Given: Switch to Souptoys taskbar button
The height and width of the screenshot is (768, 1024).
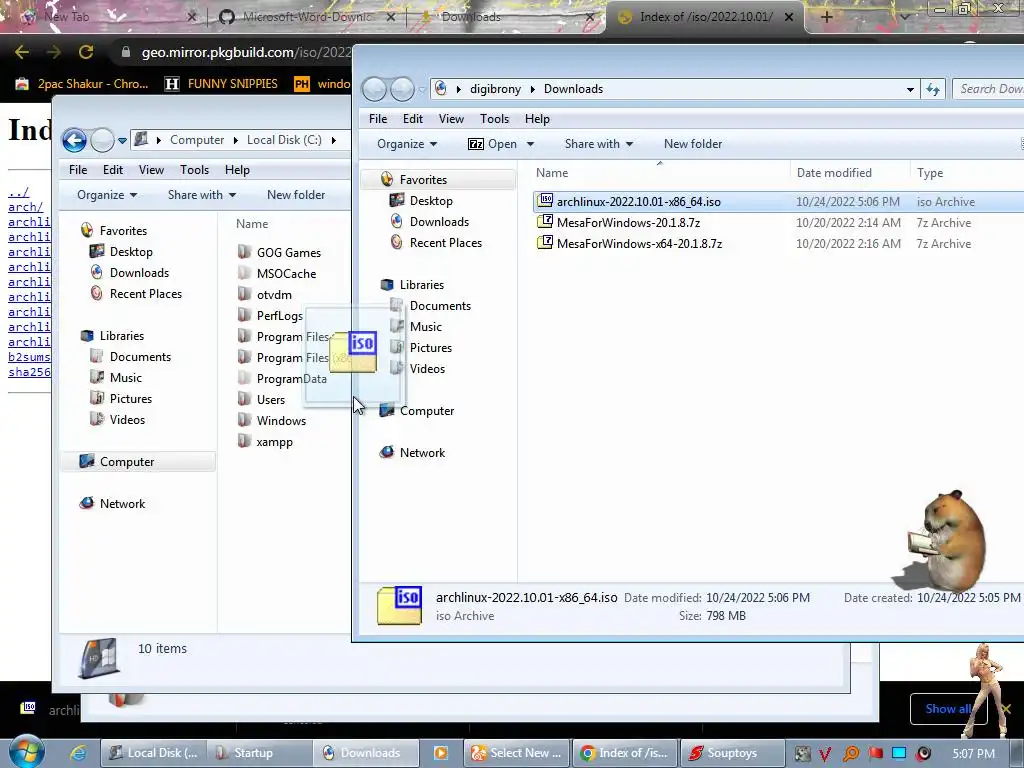Looking at the screenshot, I should (x=731, y=753).
